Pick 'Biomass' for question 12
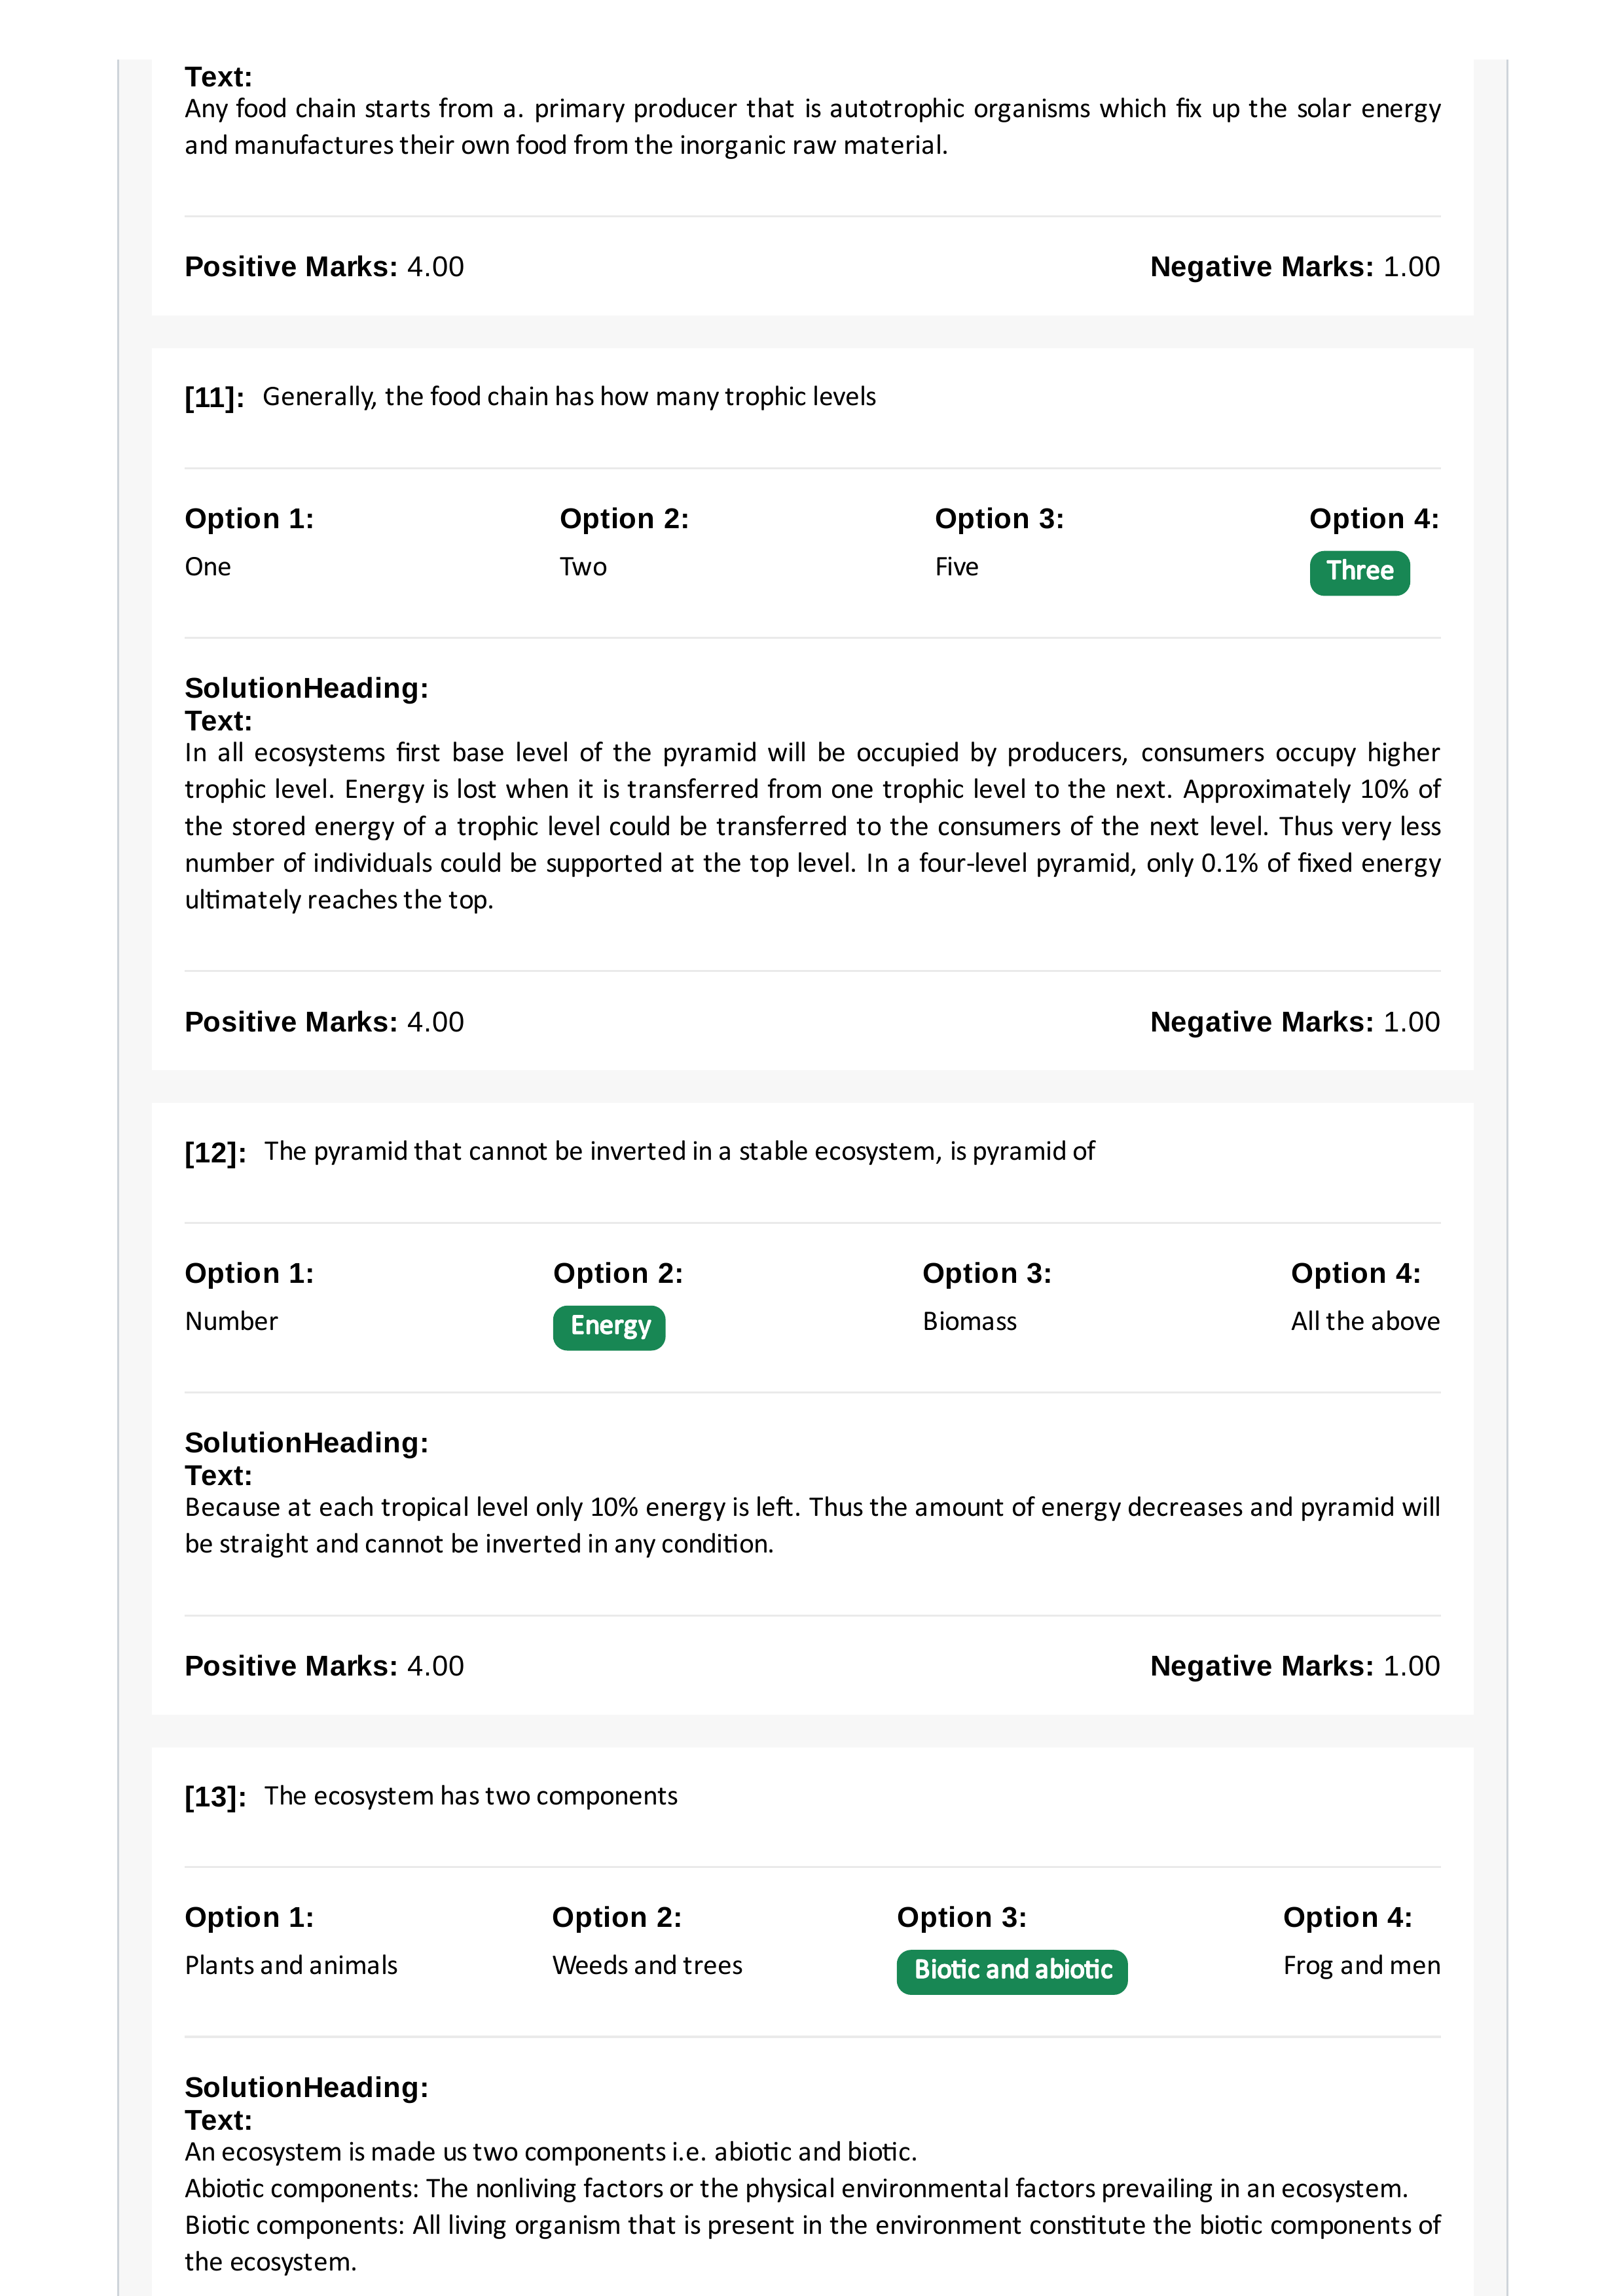Screen dimensions: 1623x2296 (x=970, y=1321)
